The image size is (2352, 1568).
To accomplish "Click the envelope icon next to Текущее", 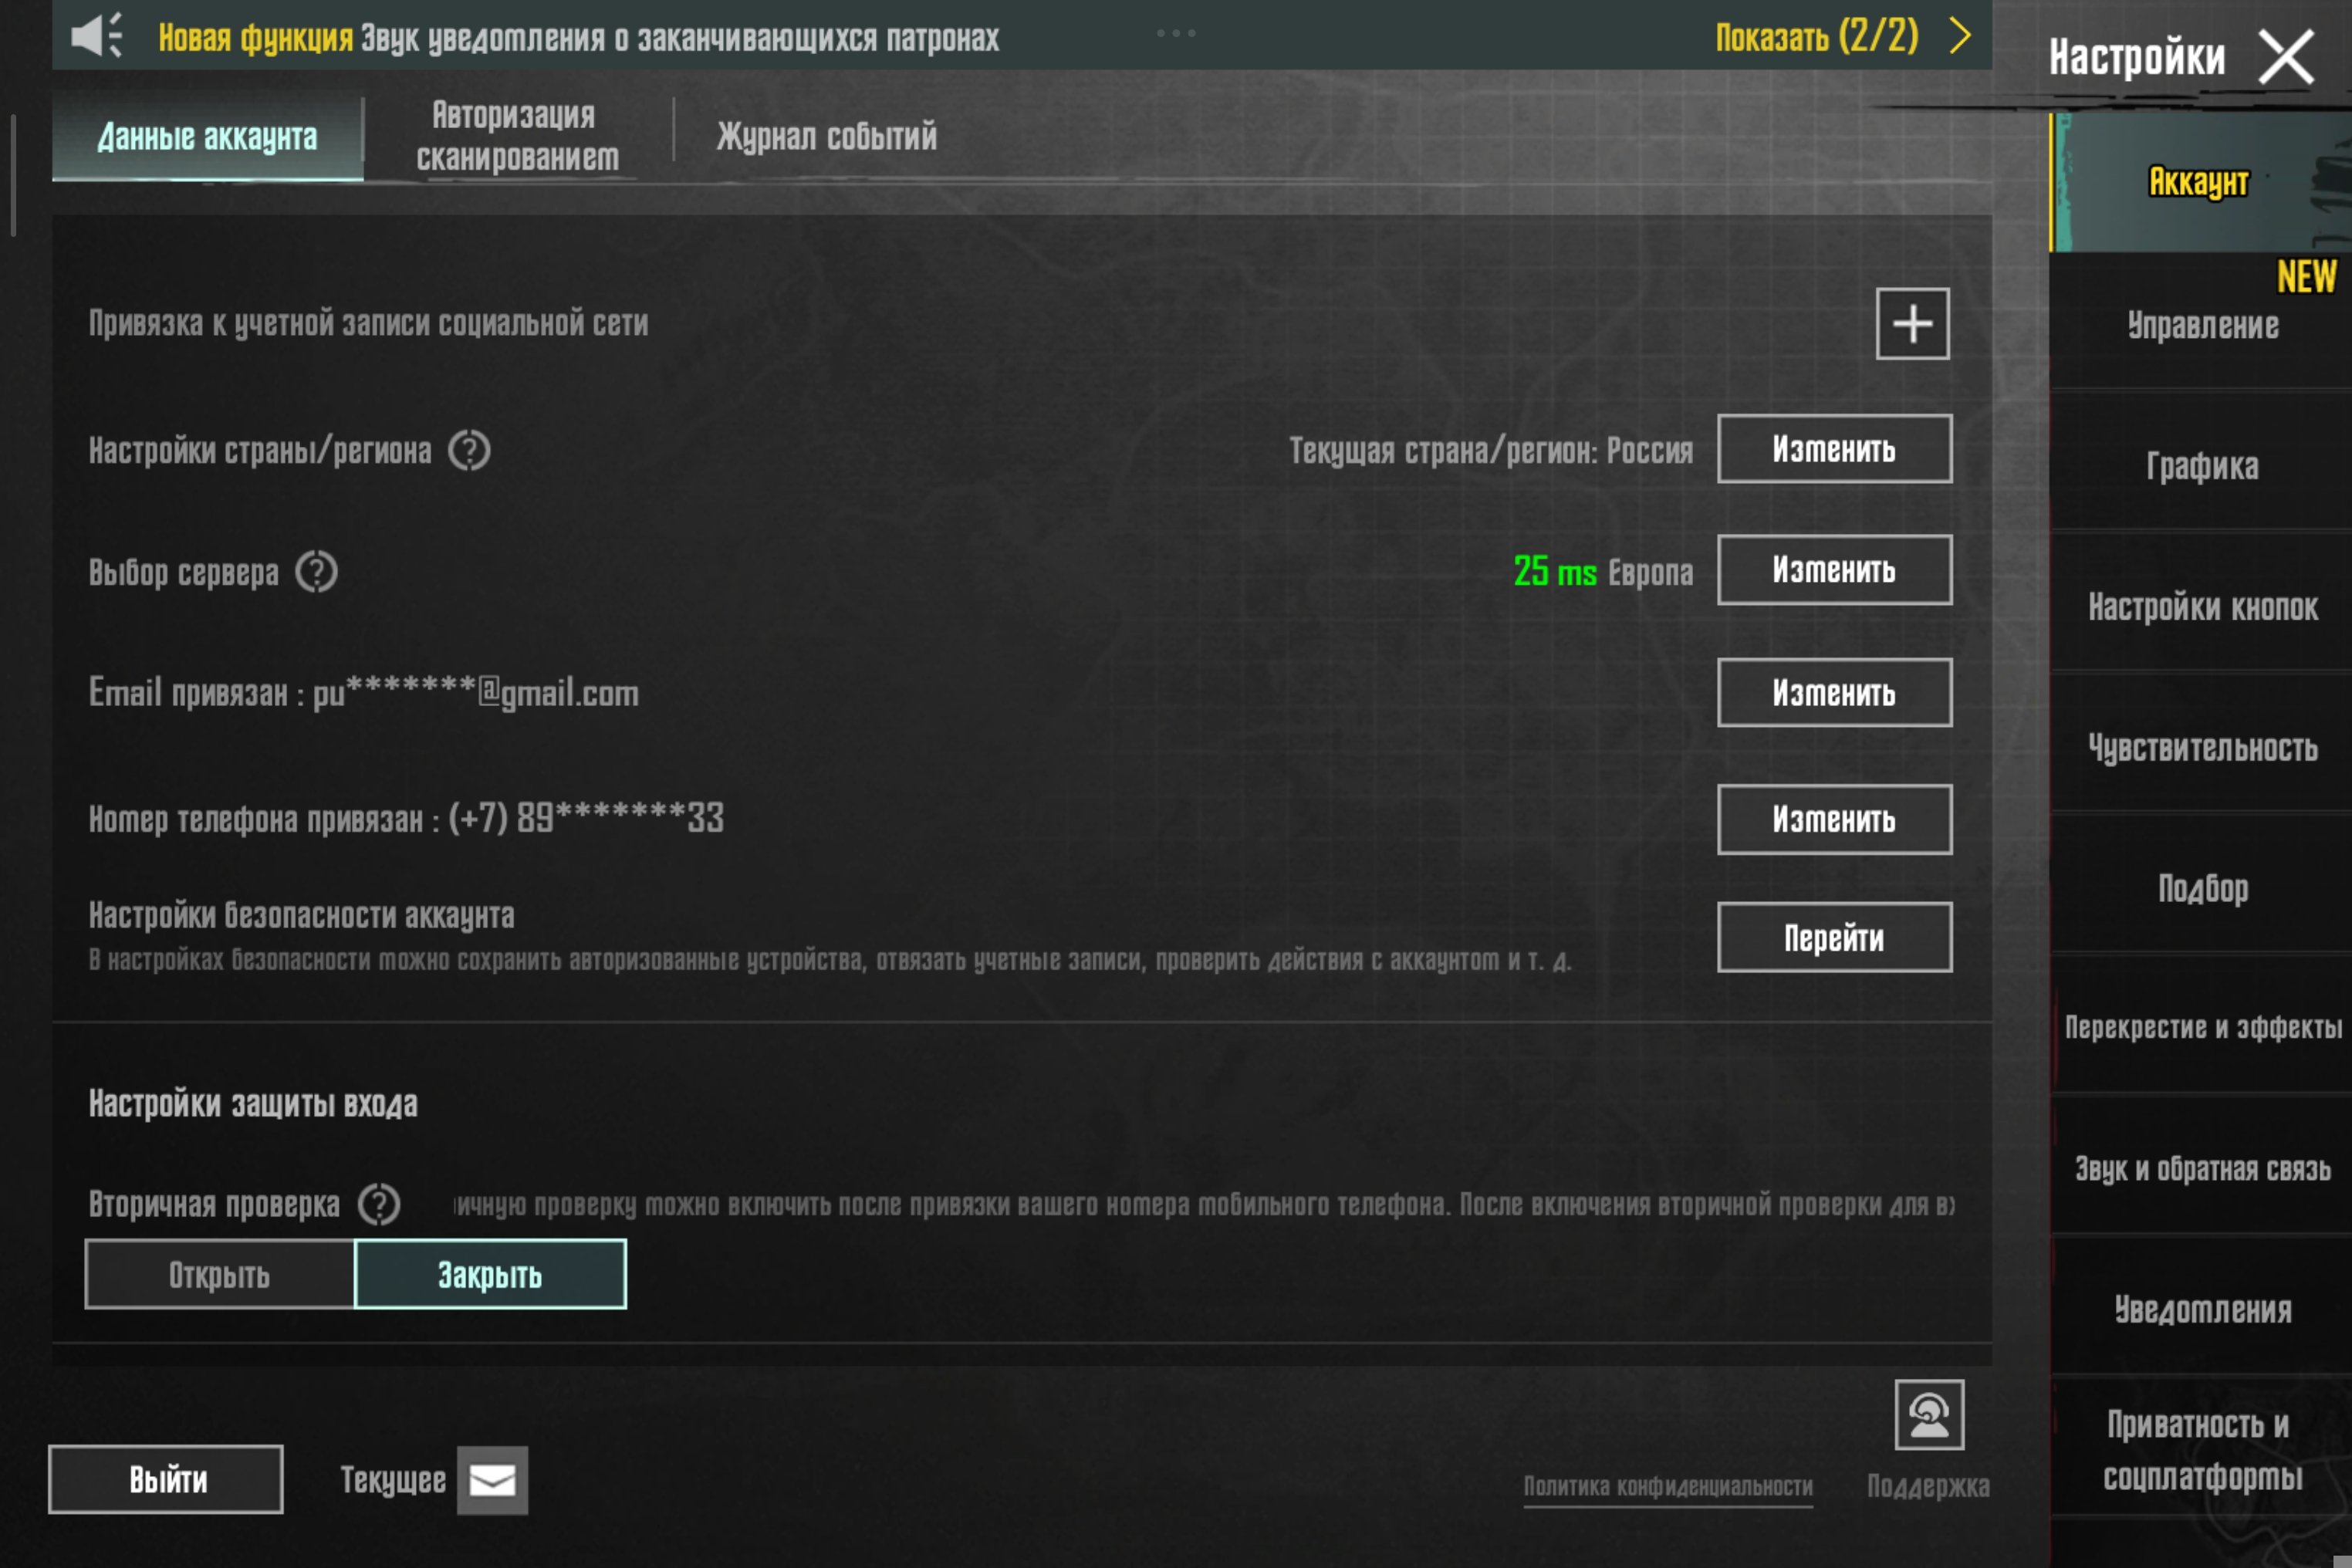I will (x=492, y=1480).
